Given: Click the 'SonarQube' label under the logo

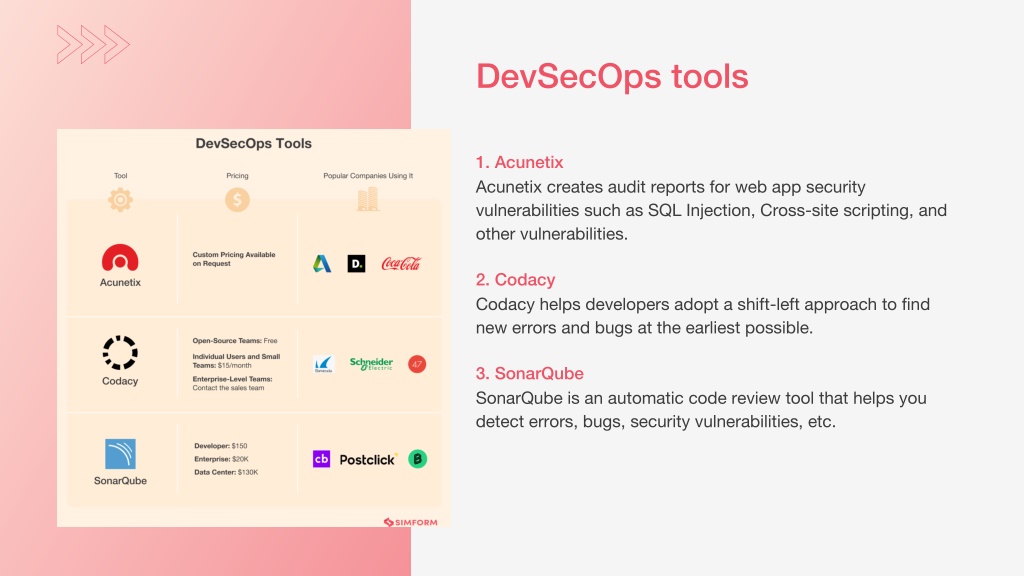Looking at the screenshot, I should coord(120,481).
